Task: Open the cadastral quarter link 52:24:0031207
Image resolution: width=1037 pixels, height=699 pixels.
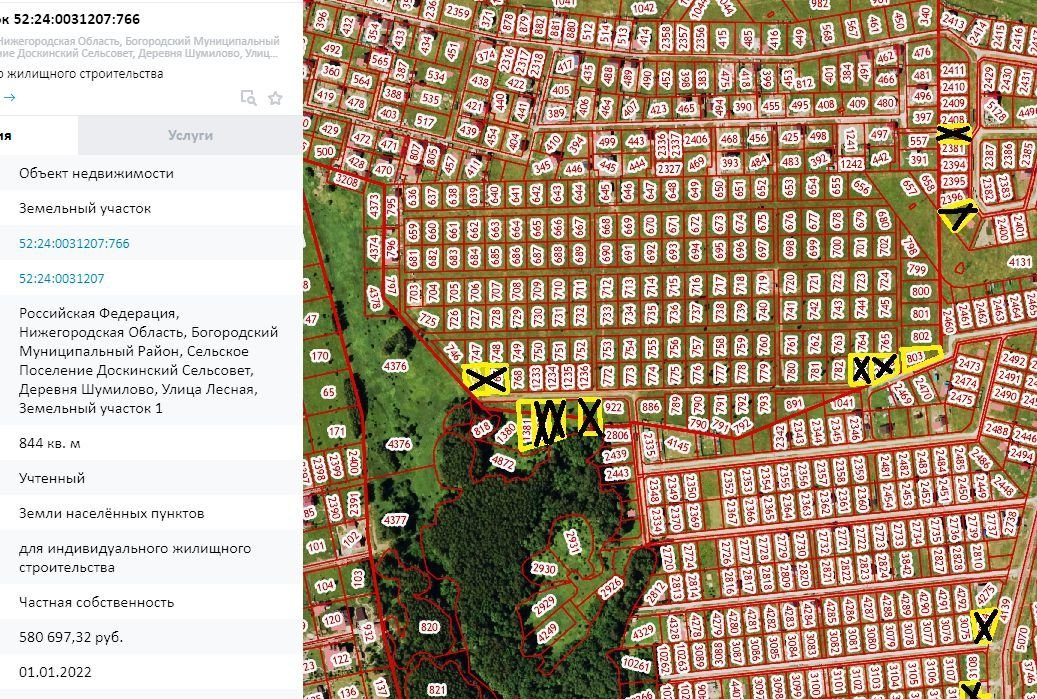Action: (61, 278)
